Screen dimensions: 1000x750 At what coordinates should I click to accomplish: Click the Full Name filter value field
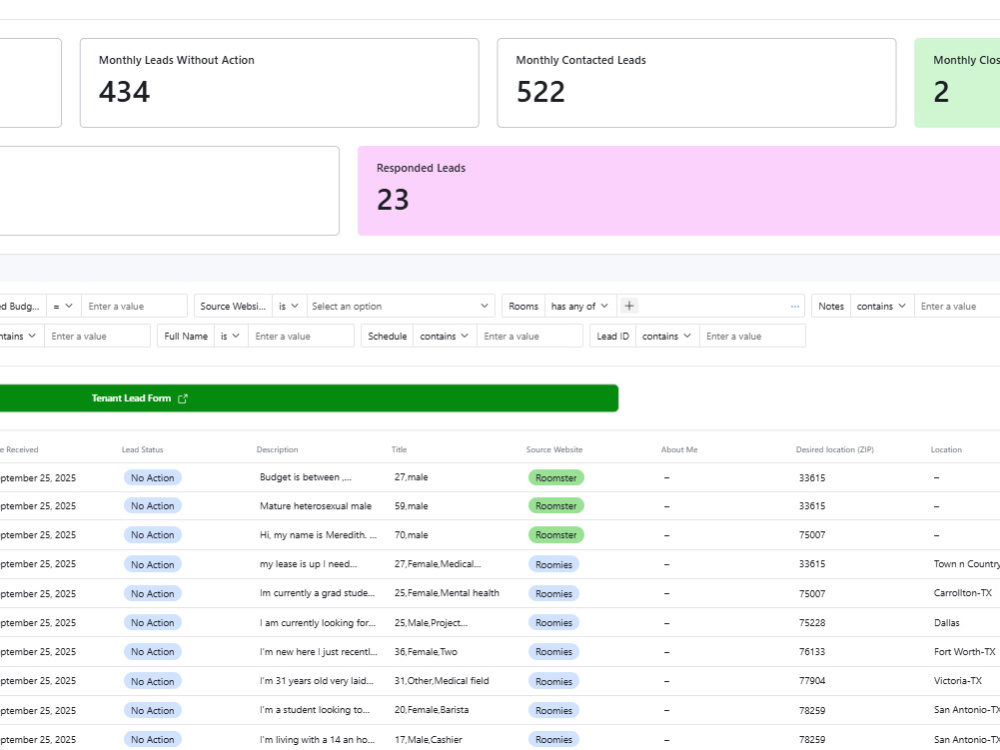[301, 336]
